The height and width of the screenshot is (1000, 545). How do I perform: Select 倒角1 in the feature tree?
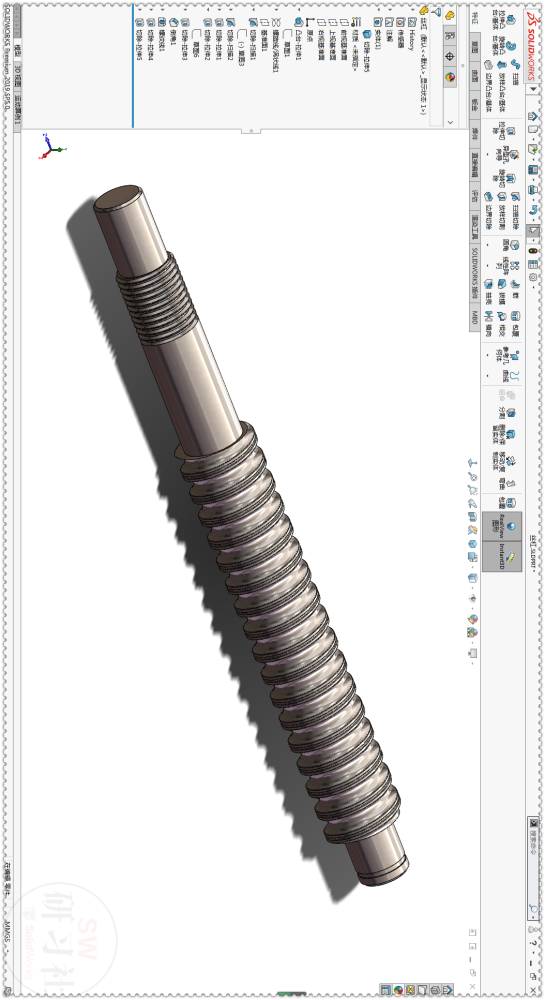click(x=173, y=31)
